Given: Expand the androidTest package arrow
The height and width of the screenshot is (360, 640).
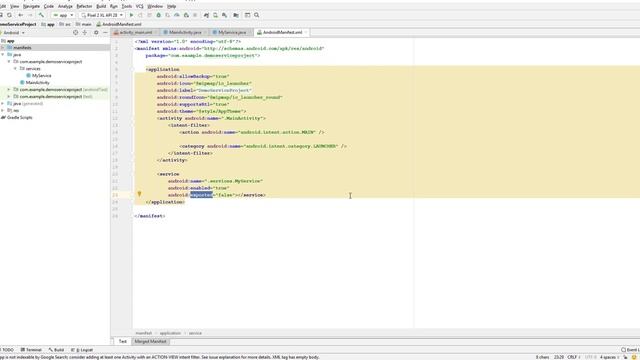Looking at the screenshot, I should [x=9, y=89].
